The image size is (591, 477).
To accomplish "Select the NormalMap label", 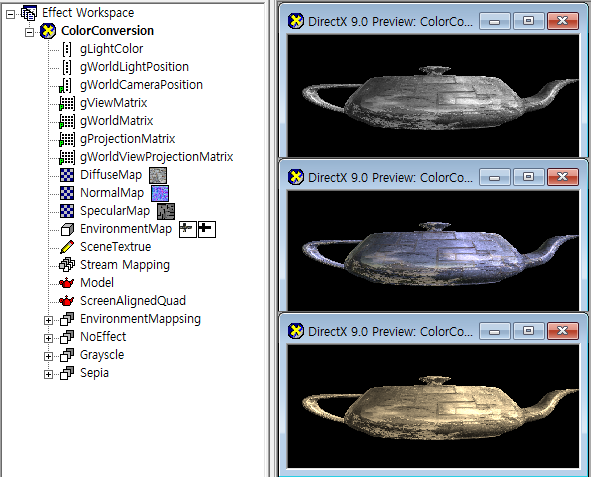I will tap(112, 193).
